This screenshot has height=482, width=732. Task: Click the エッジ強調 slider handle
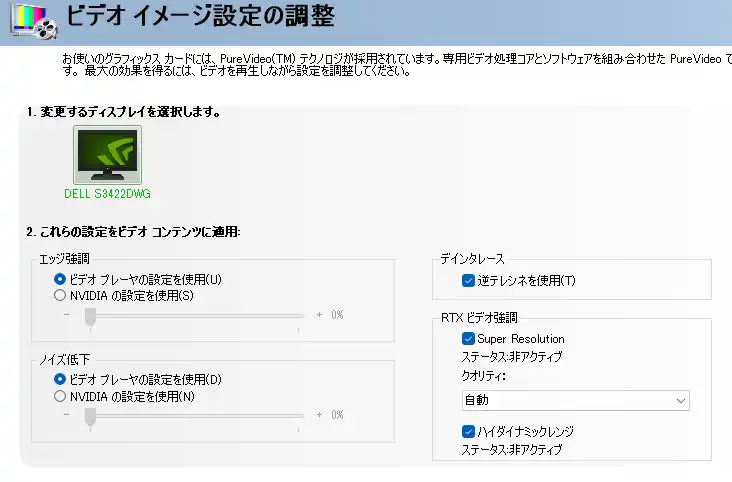click(x=90, y=315)
